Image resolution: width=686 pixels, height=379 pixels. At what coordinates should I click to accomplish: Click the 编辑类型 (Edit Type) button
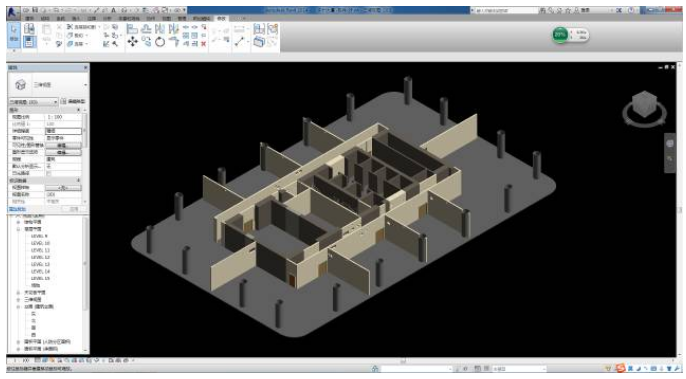[73, 102]
